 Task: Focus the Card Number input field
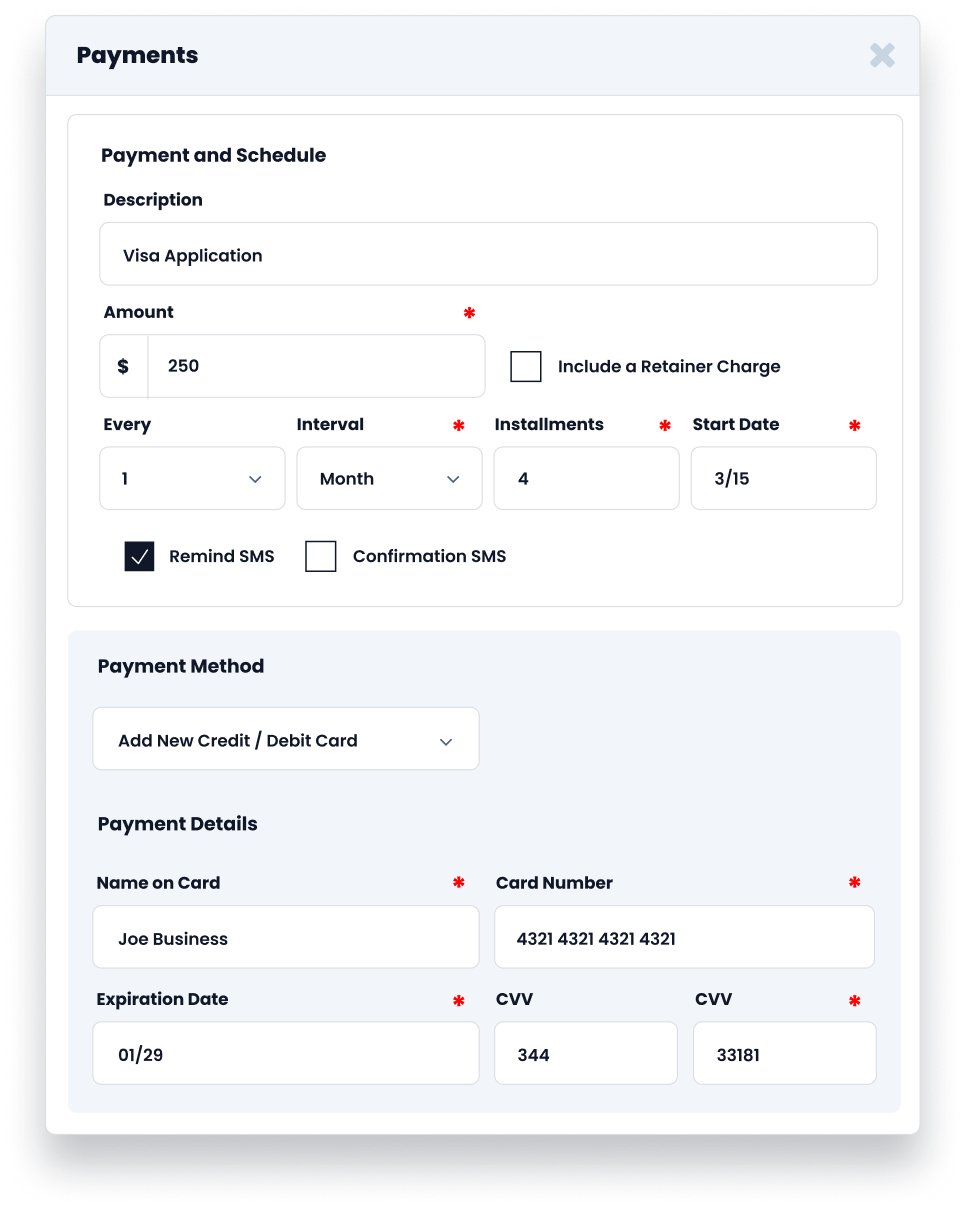click(x=684, y=938)
